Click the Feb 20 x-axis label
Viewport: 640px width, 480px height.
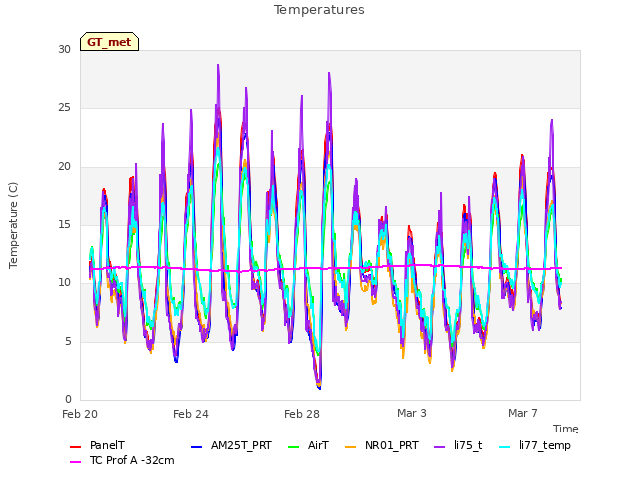tap(80, 414)
